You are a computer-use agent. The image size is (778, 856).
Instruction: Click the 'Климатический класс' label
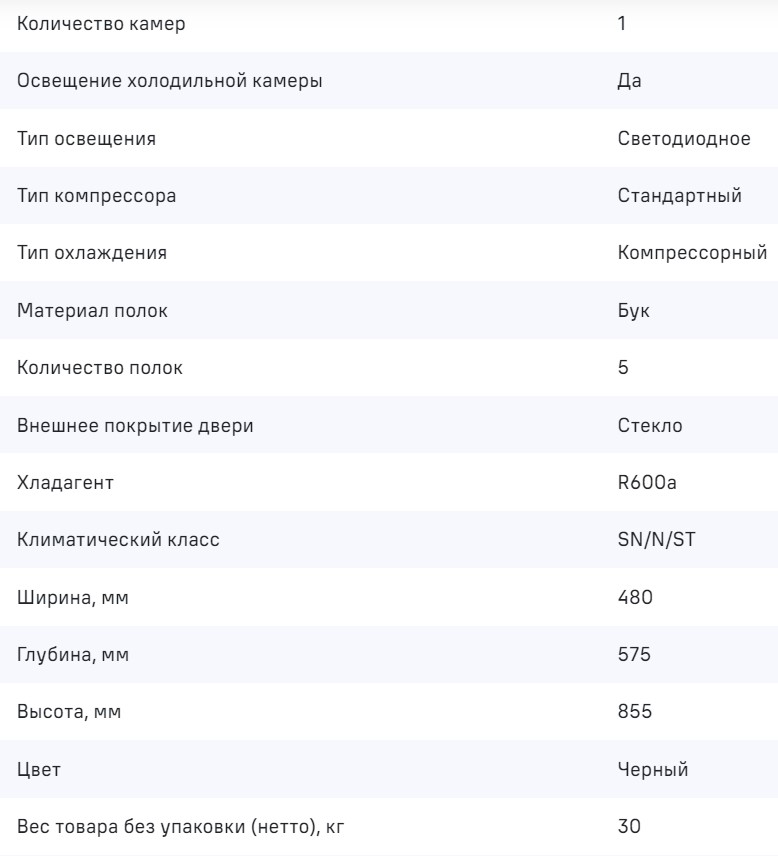(x=119, y=540)
